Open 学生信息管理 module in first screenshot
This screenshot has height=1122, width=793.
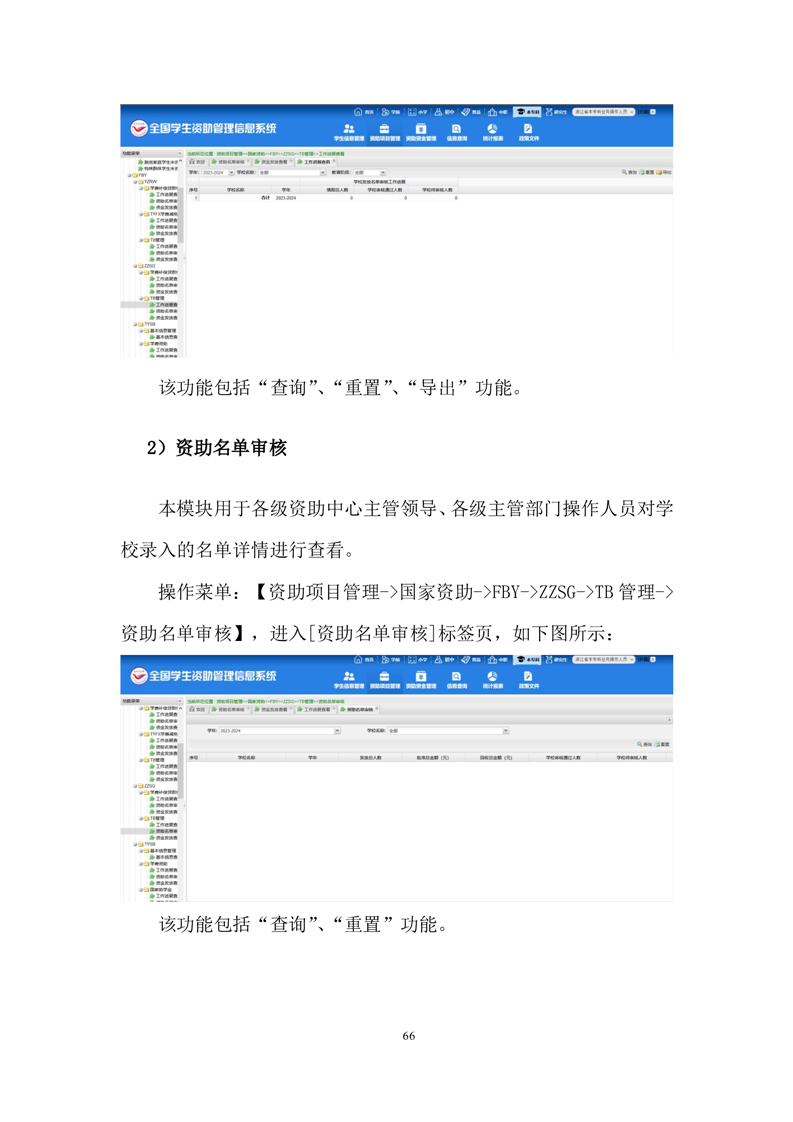pyautogui.click(x=349, y=132)
